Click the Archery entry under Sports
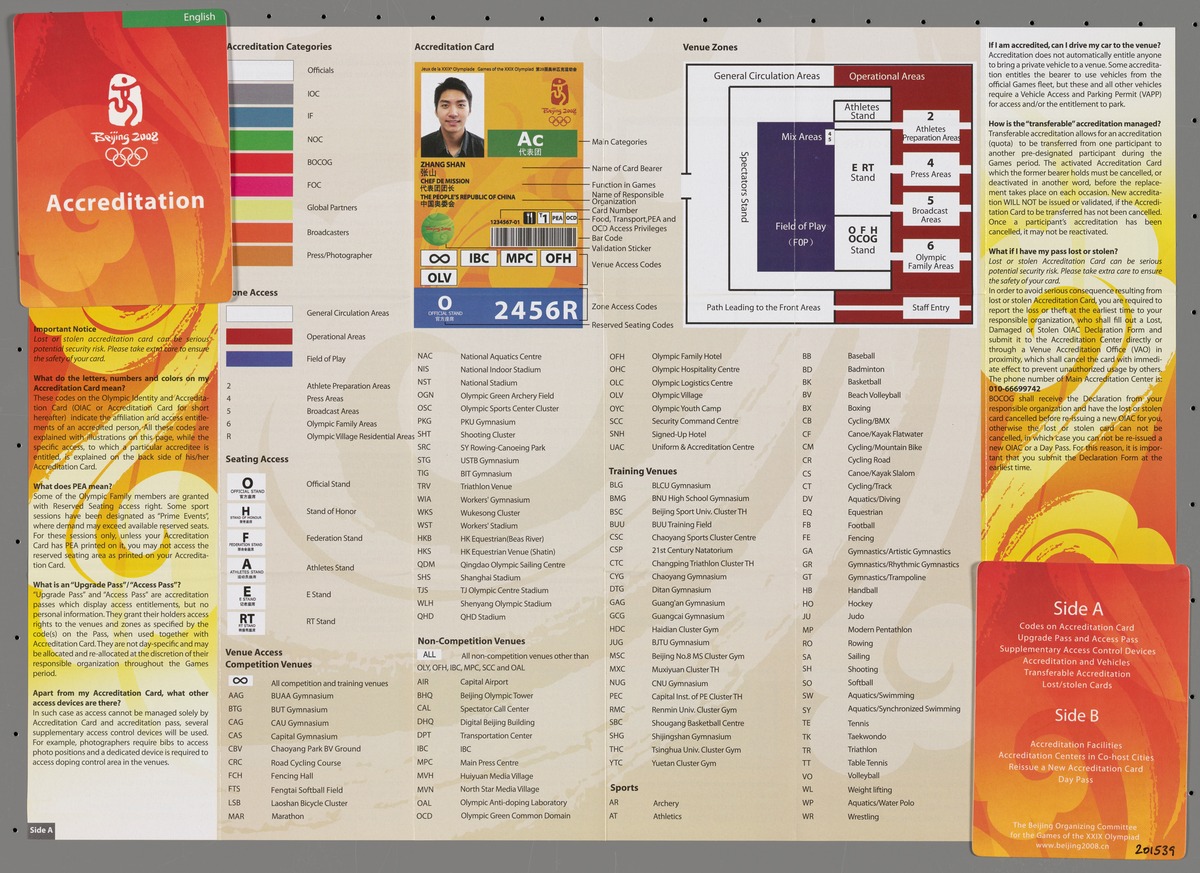Image resolution: width=1200 pixels, height=873 pixels. tap(644, 803)
